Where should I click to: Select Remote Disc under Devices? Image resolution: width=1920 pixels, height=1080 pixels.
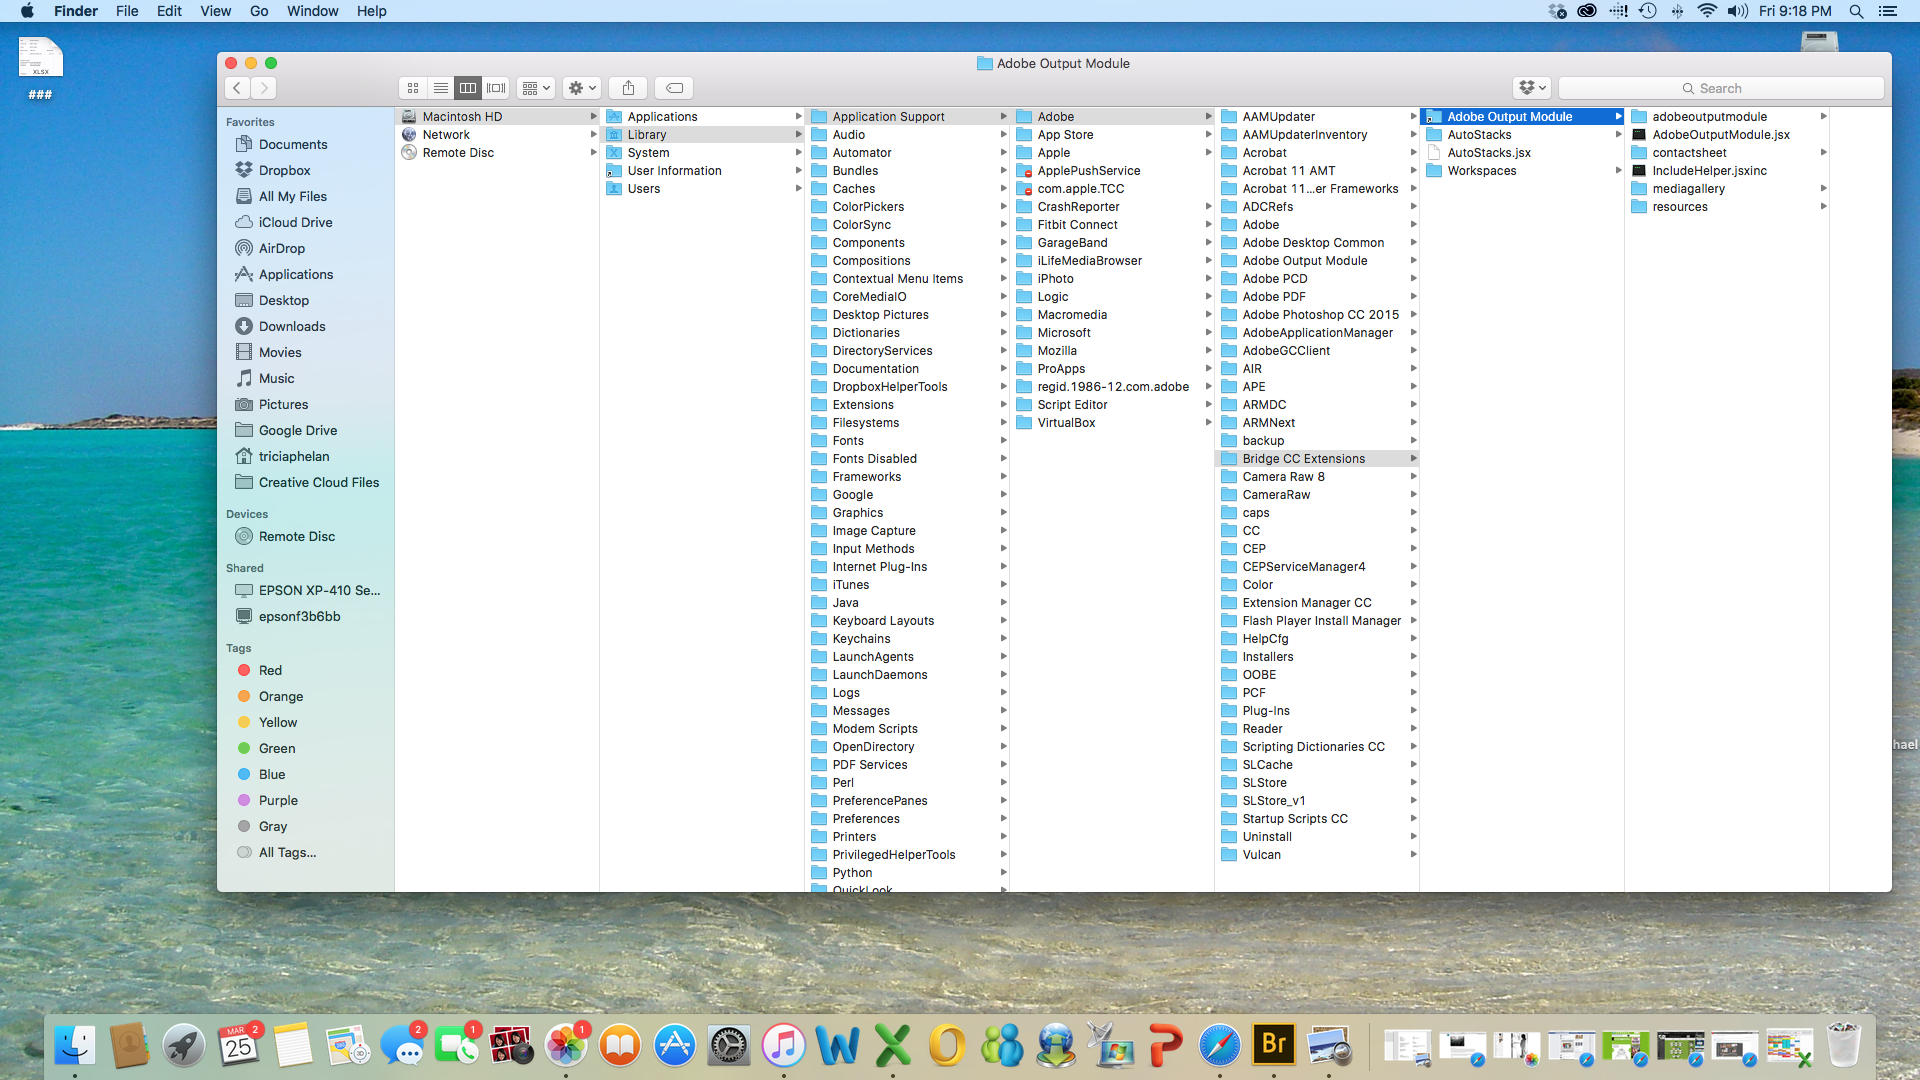click(x=296, y=536)
